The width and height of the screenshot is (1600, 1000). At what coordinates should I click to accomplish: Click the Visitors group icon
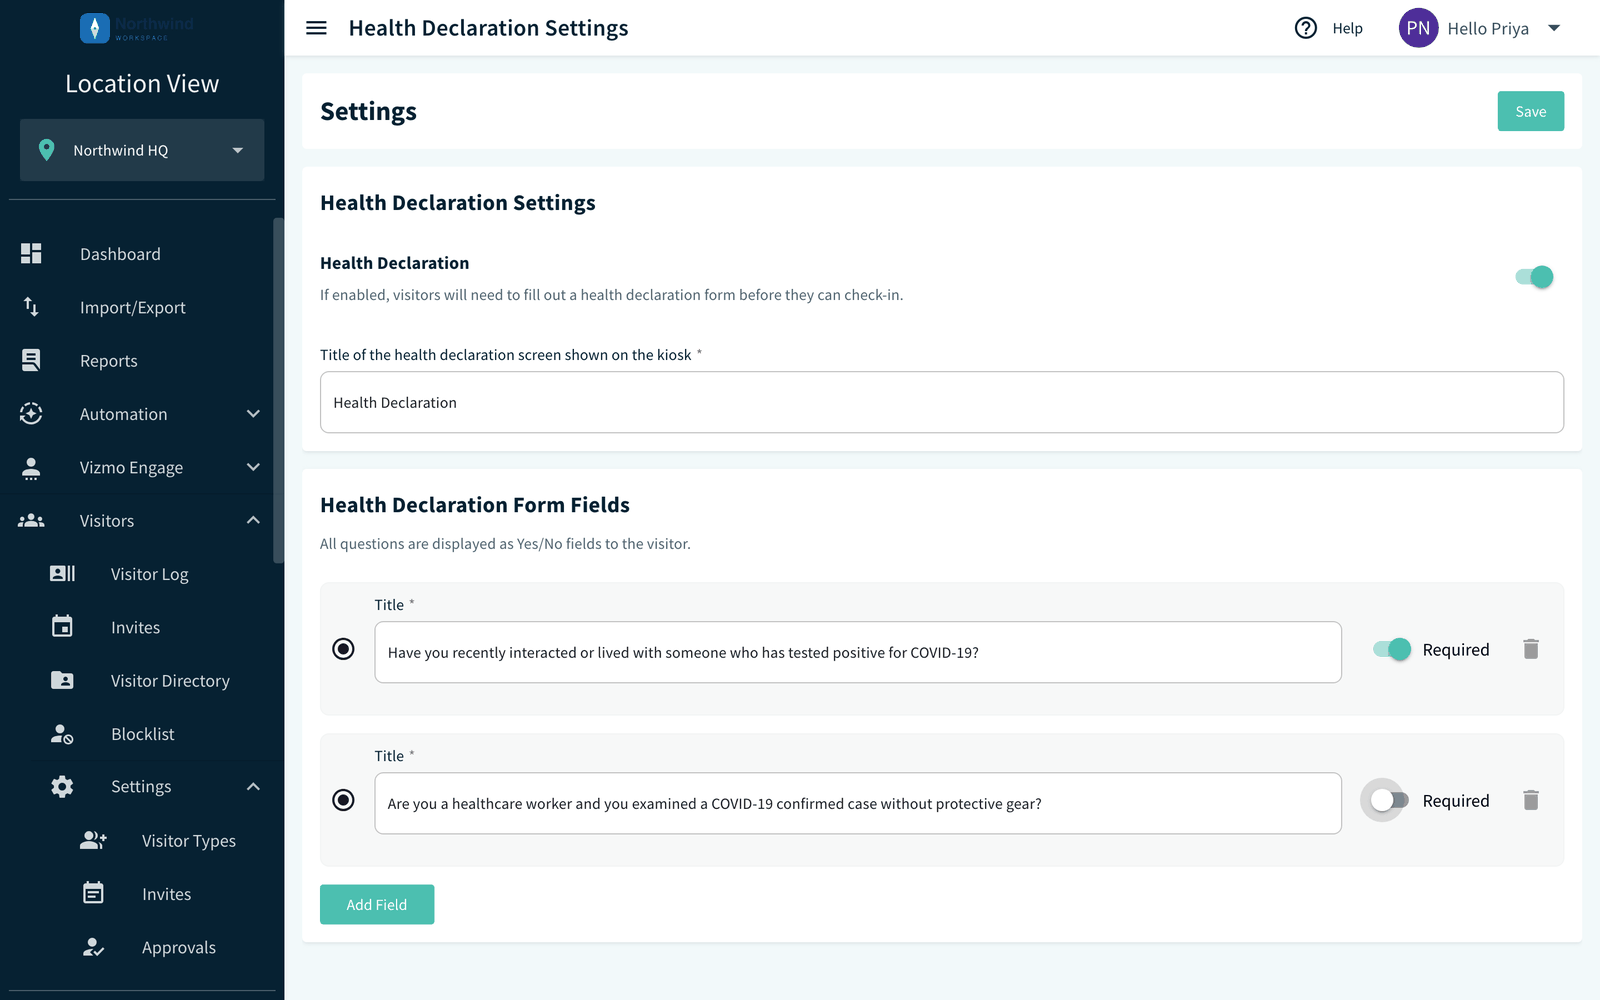click(31, 520)
